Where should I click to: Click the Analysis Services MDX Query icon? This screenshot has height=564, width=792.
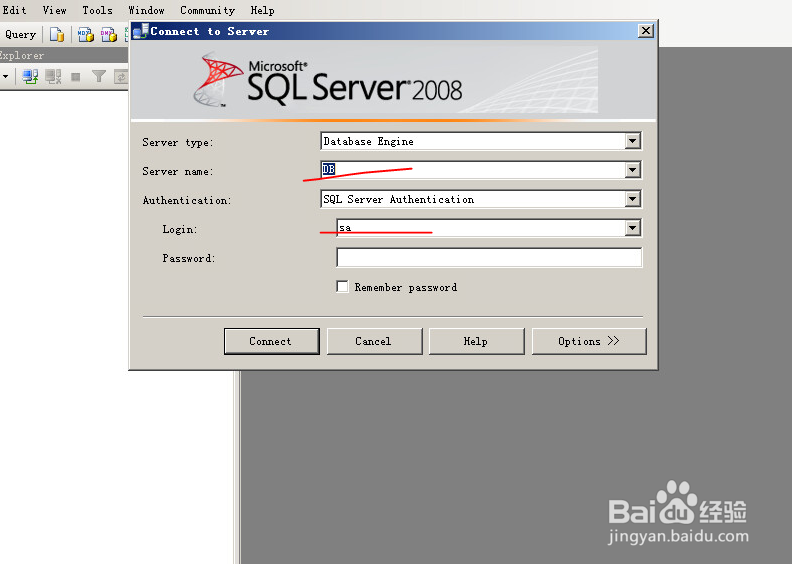tap(85, 34)
